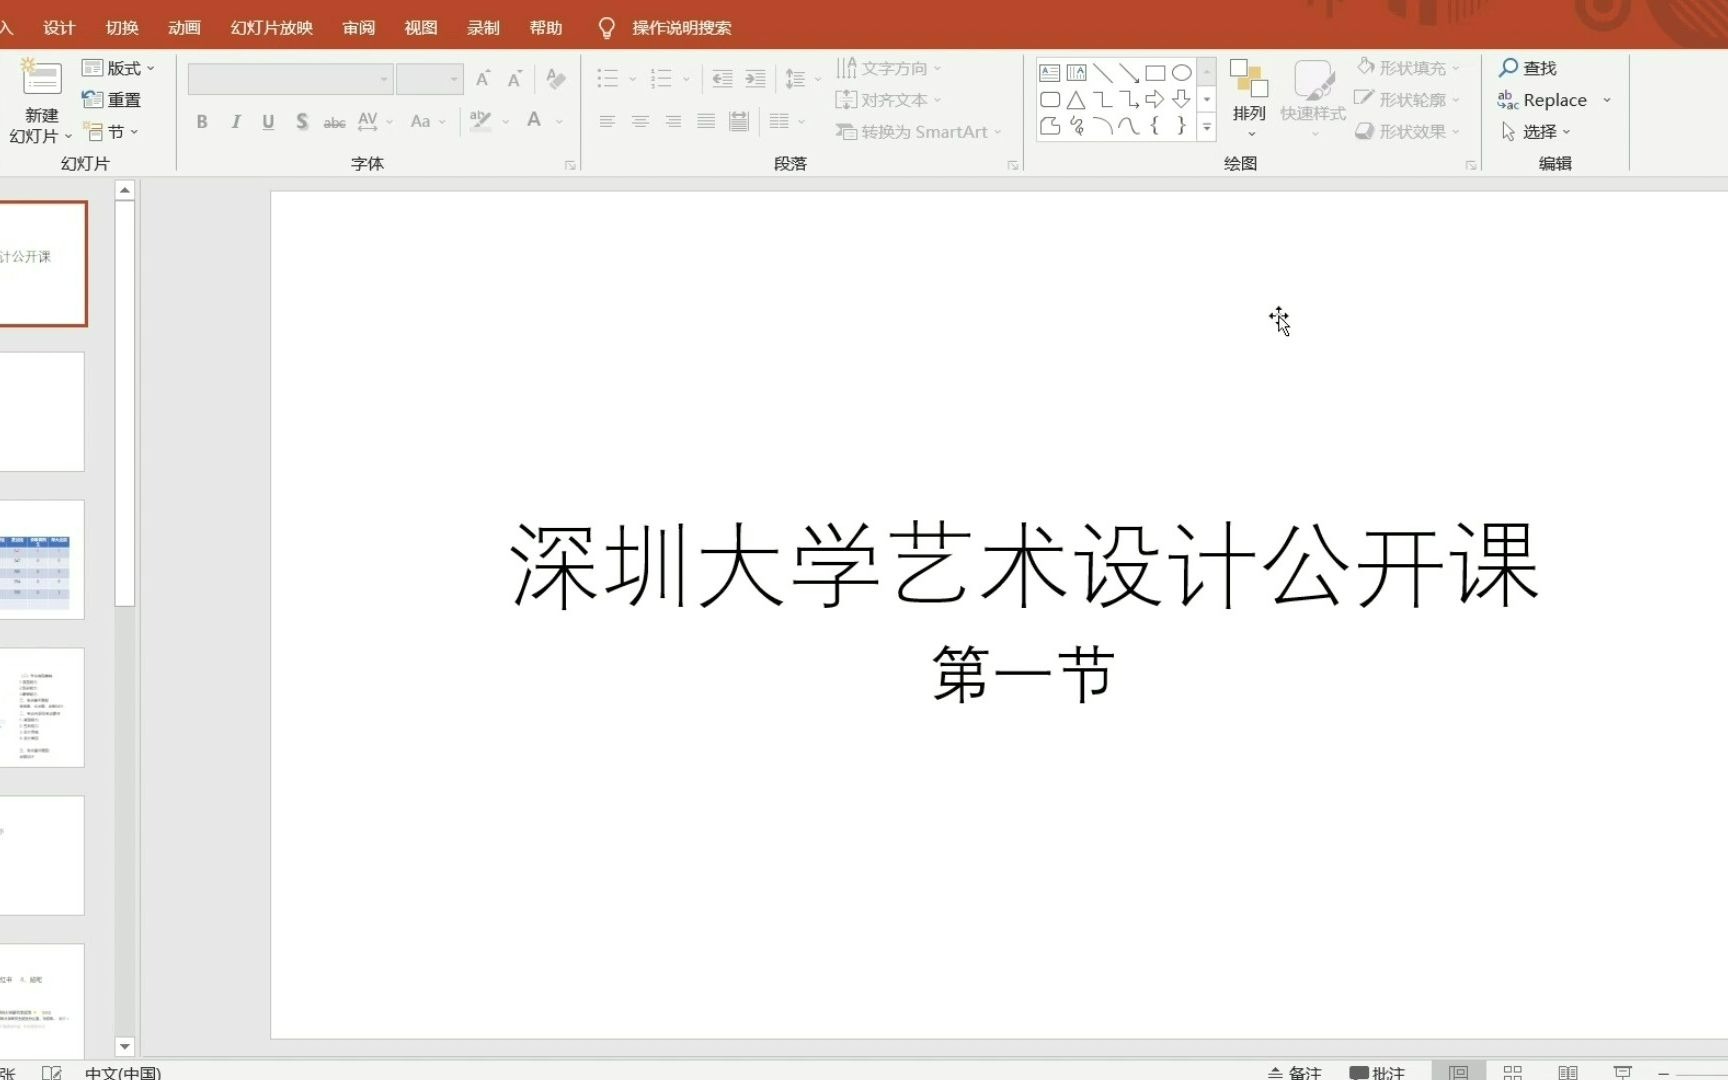Click the bullets list icon
1728x1080 pixels.
pos(607,79)
